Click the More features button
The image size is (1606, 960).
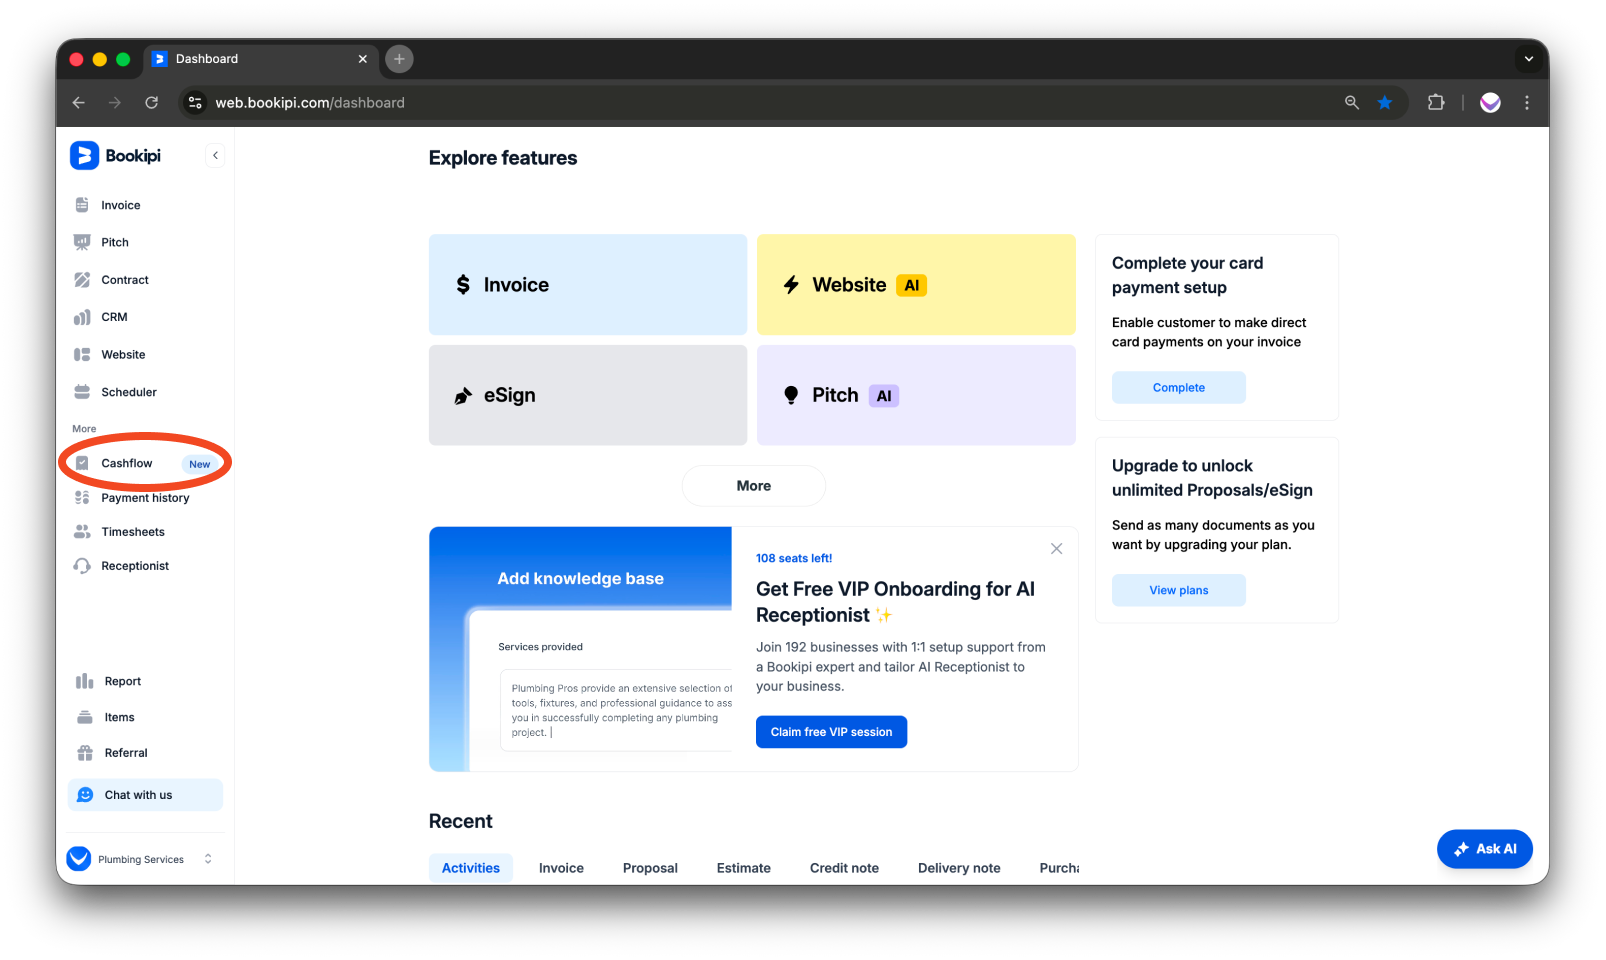[x=754, y=486]
